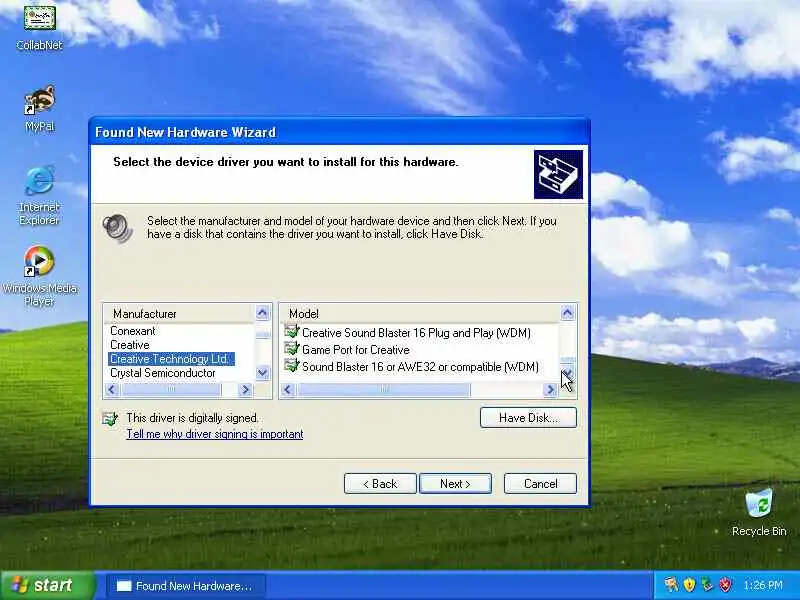The image size is (800, 600).
Task: Click the hardware wizard header icon
Action: (x=558, y=174)
